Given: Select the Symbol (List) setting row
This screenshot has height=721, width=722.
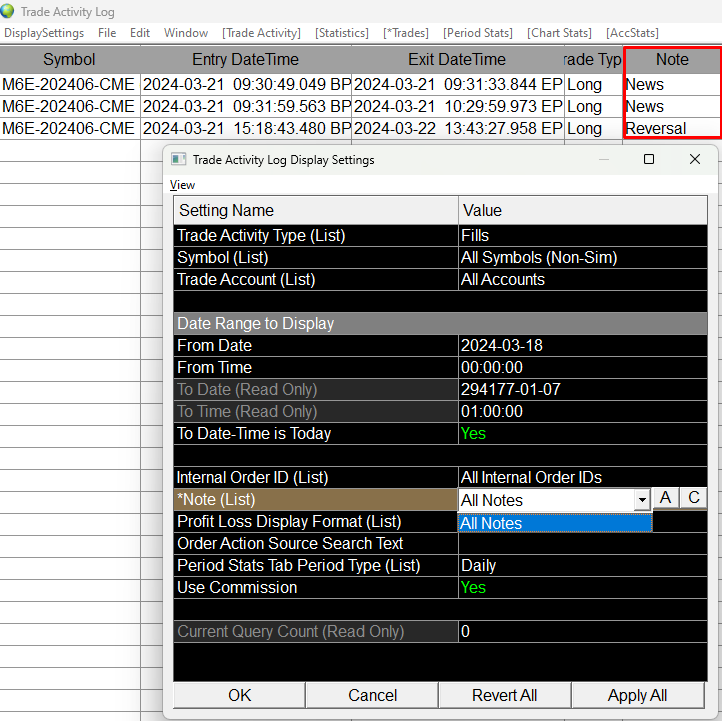Looking at the screenshot, I should point(440,258).
